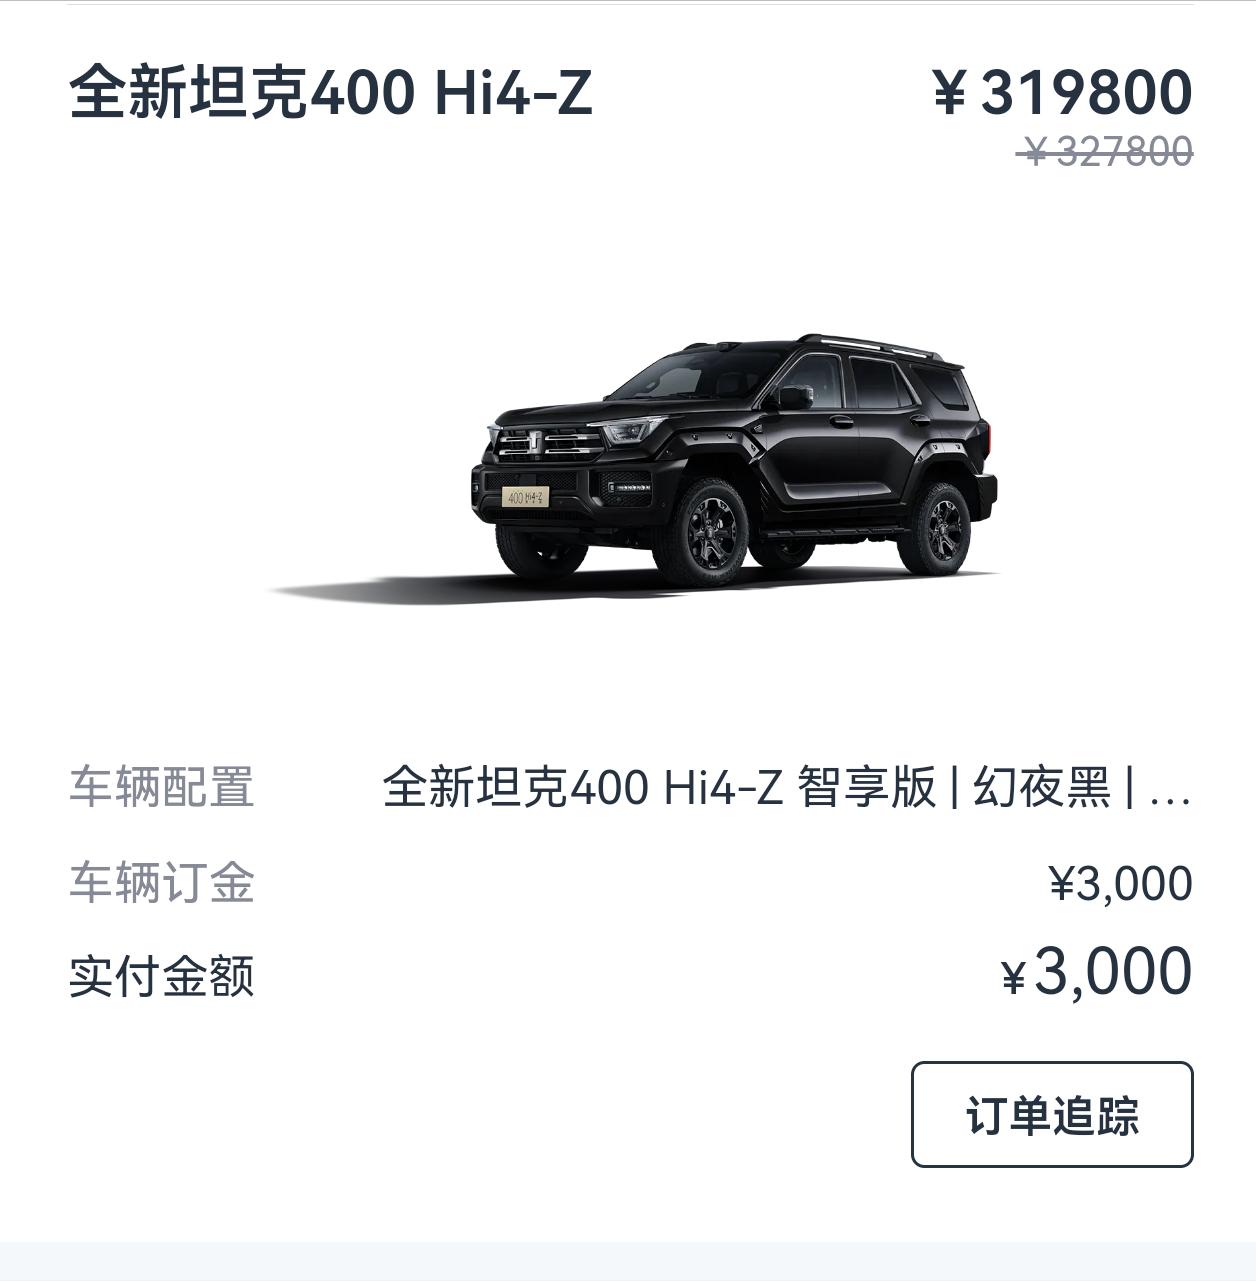Open the 订单追踪 order tracking button
The height and width of the screenshot is (1281, 1256).
pyautogui.click(x=1052, y=1114)
